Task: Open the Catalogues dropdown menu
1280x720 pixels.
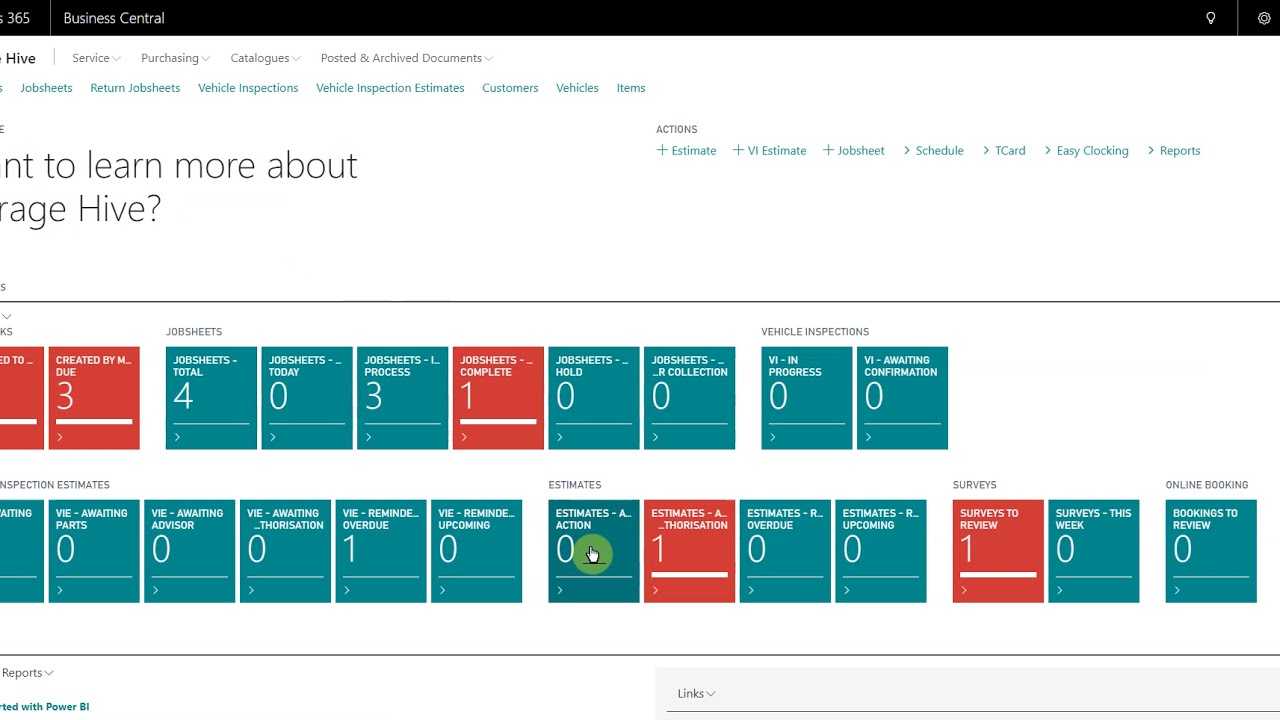Action: pyautogui.click(x=265, y=58)
